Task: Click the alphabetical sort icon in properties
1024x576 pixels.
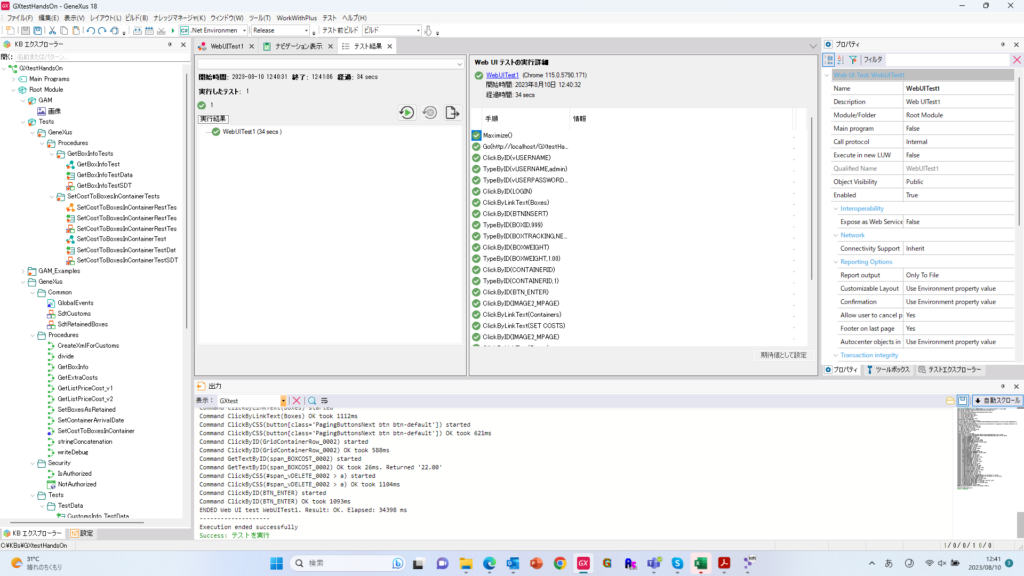Action: click(x=840, y=59)
